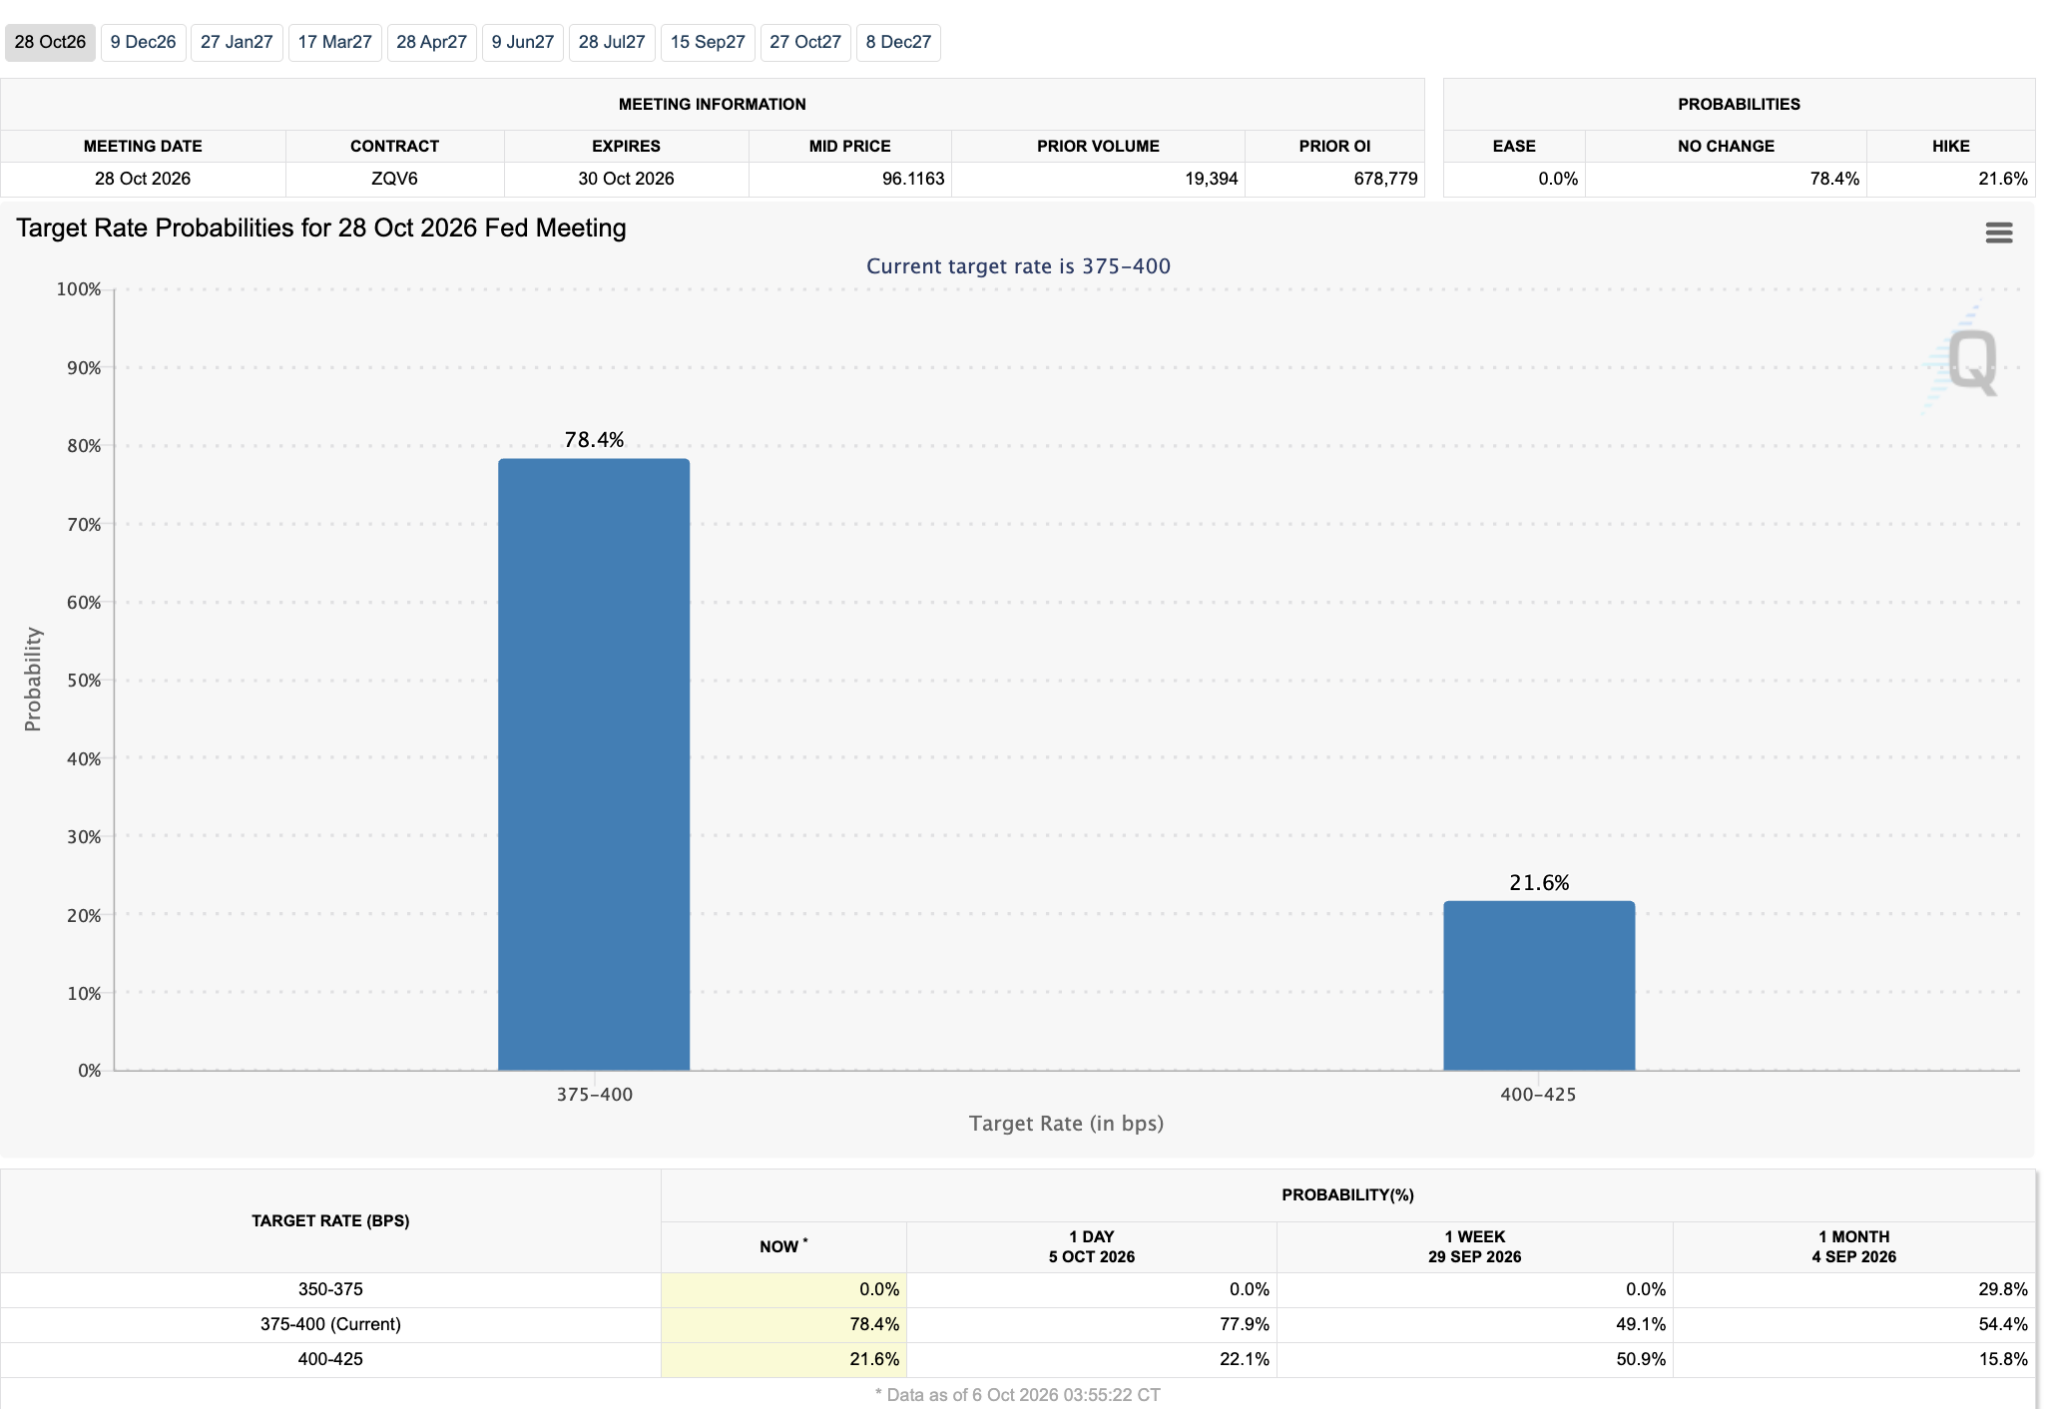
Task: View the 9 Jun27 meeting tab
Action: click(522, 42)
